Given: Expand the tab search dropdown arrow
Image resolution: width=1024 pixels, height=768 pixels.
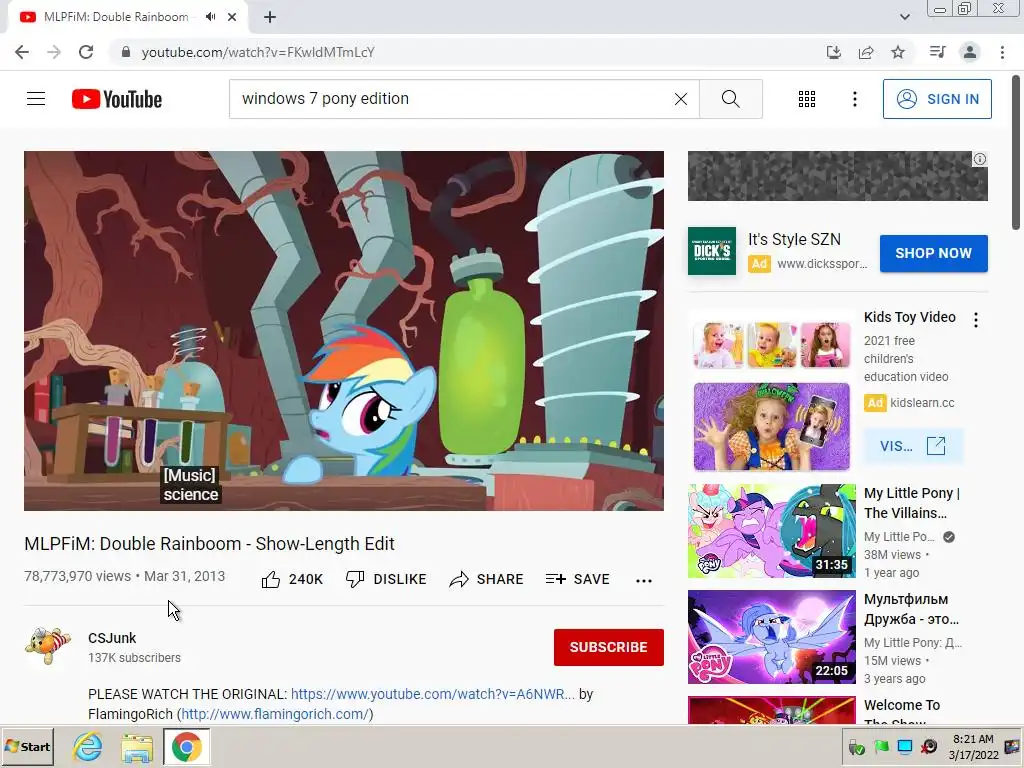Looking at the screenshot, I should [904, 17].
